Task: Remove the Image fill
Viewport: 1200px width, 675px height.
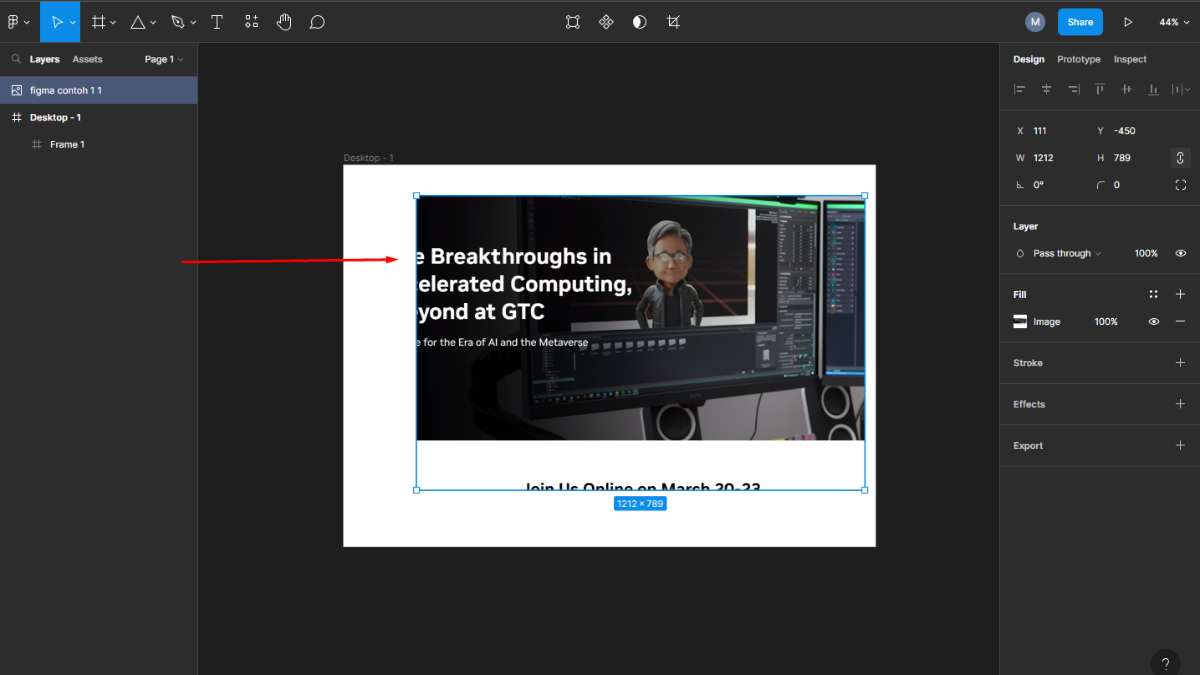Action: point(1180,322)
